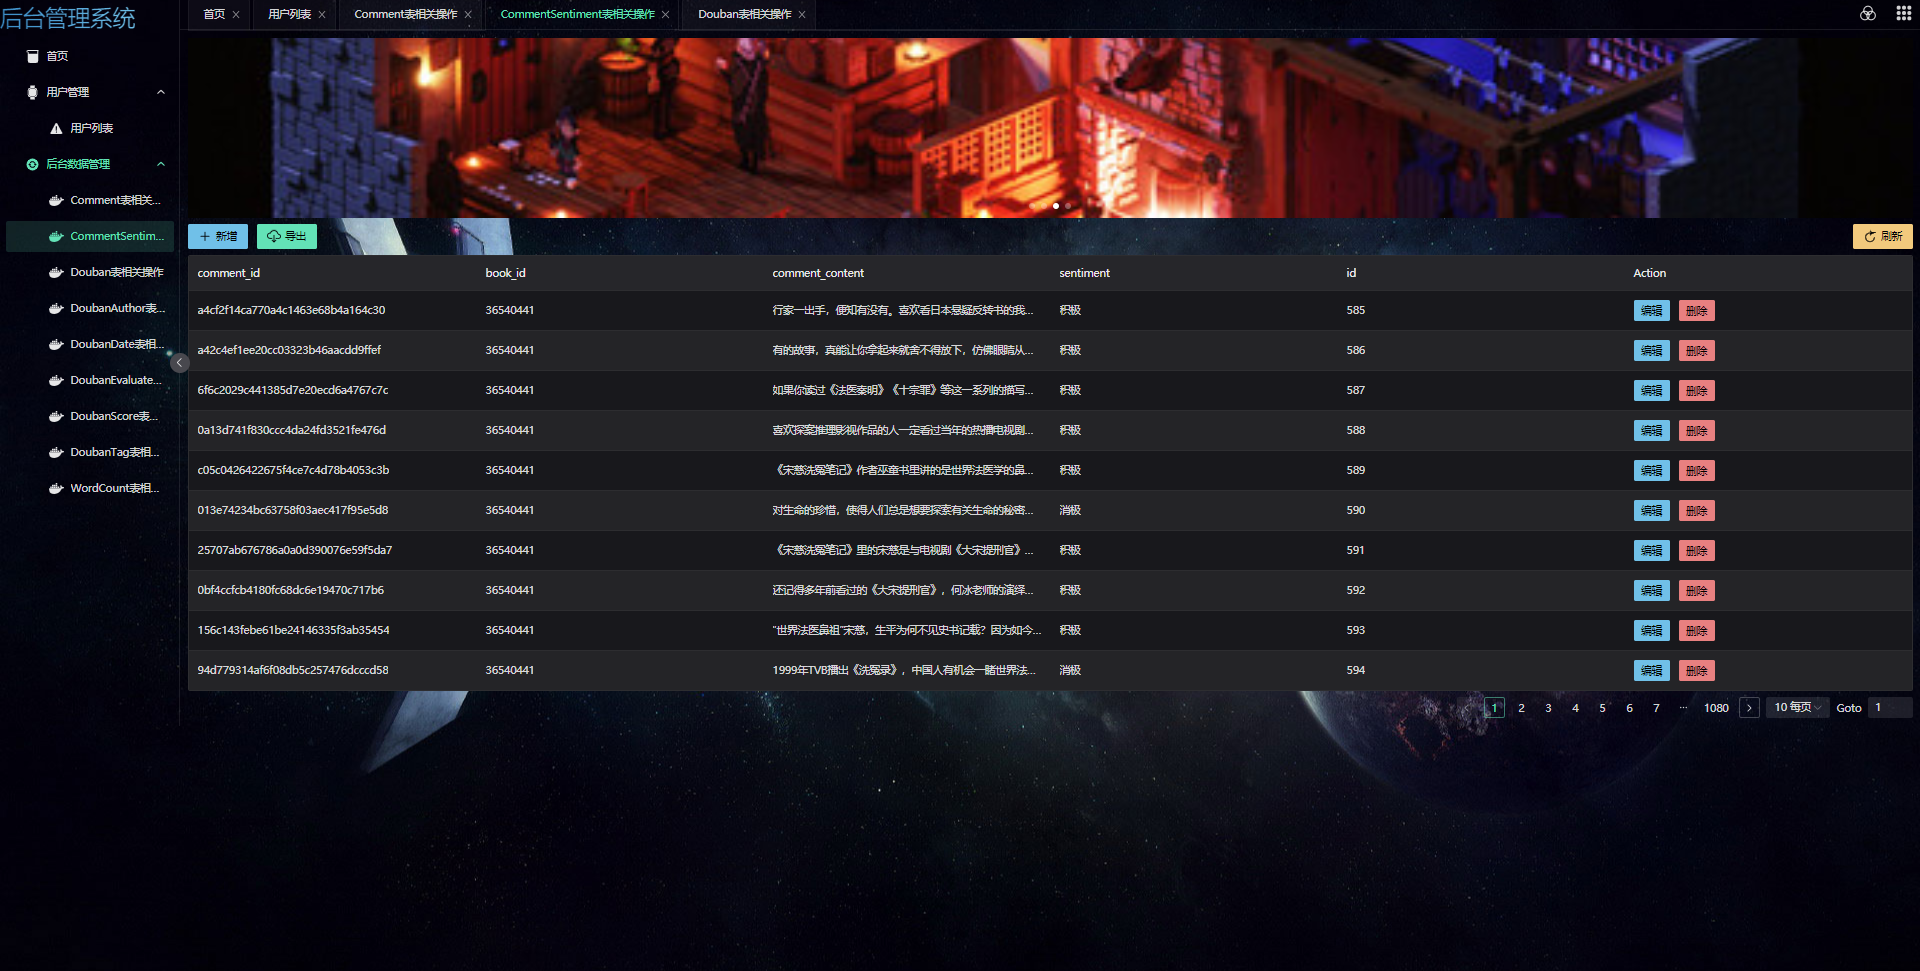Viewport: 1920px width, 971px height.
Task: Open DoubanDate表 sidebar item
Action: point(90,344)
